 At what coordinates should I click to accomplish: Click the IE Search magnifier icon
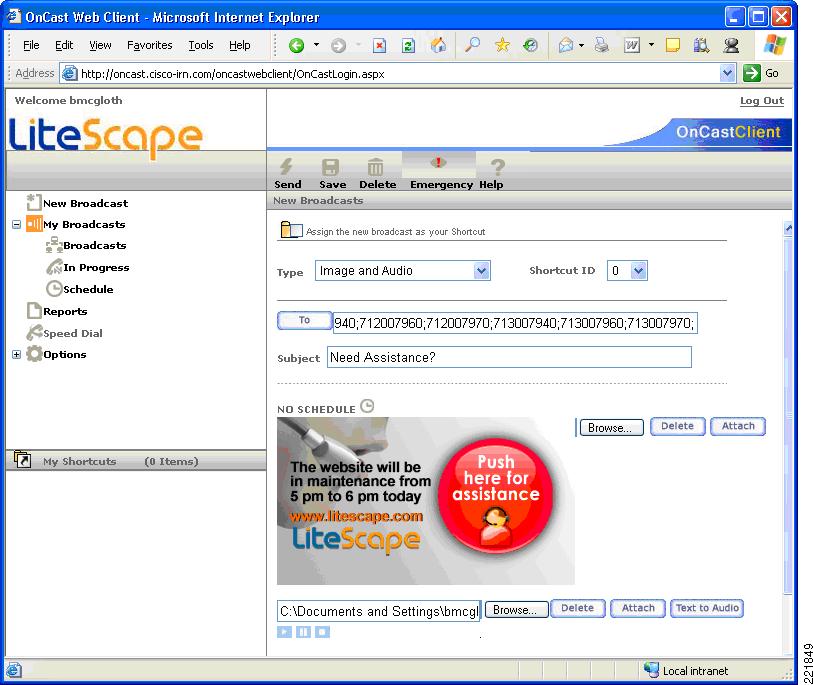tap(472, 45)
